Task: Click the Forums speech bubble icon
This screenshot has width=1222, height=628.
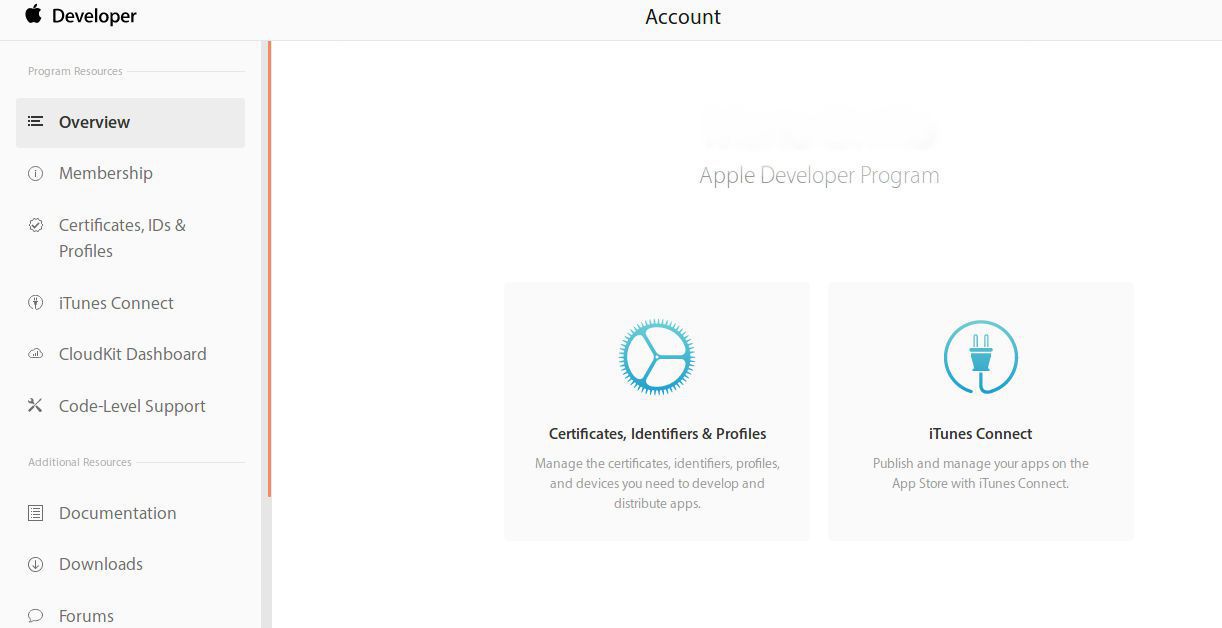Action: point(35,616)
